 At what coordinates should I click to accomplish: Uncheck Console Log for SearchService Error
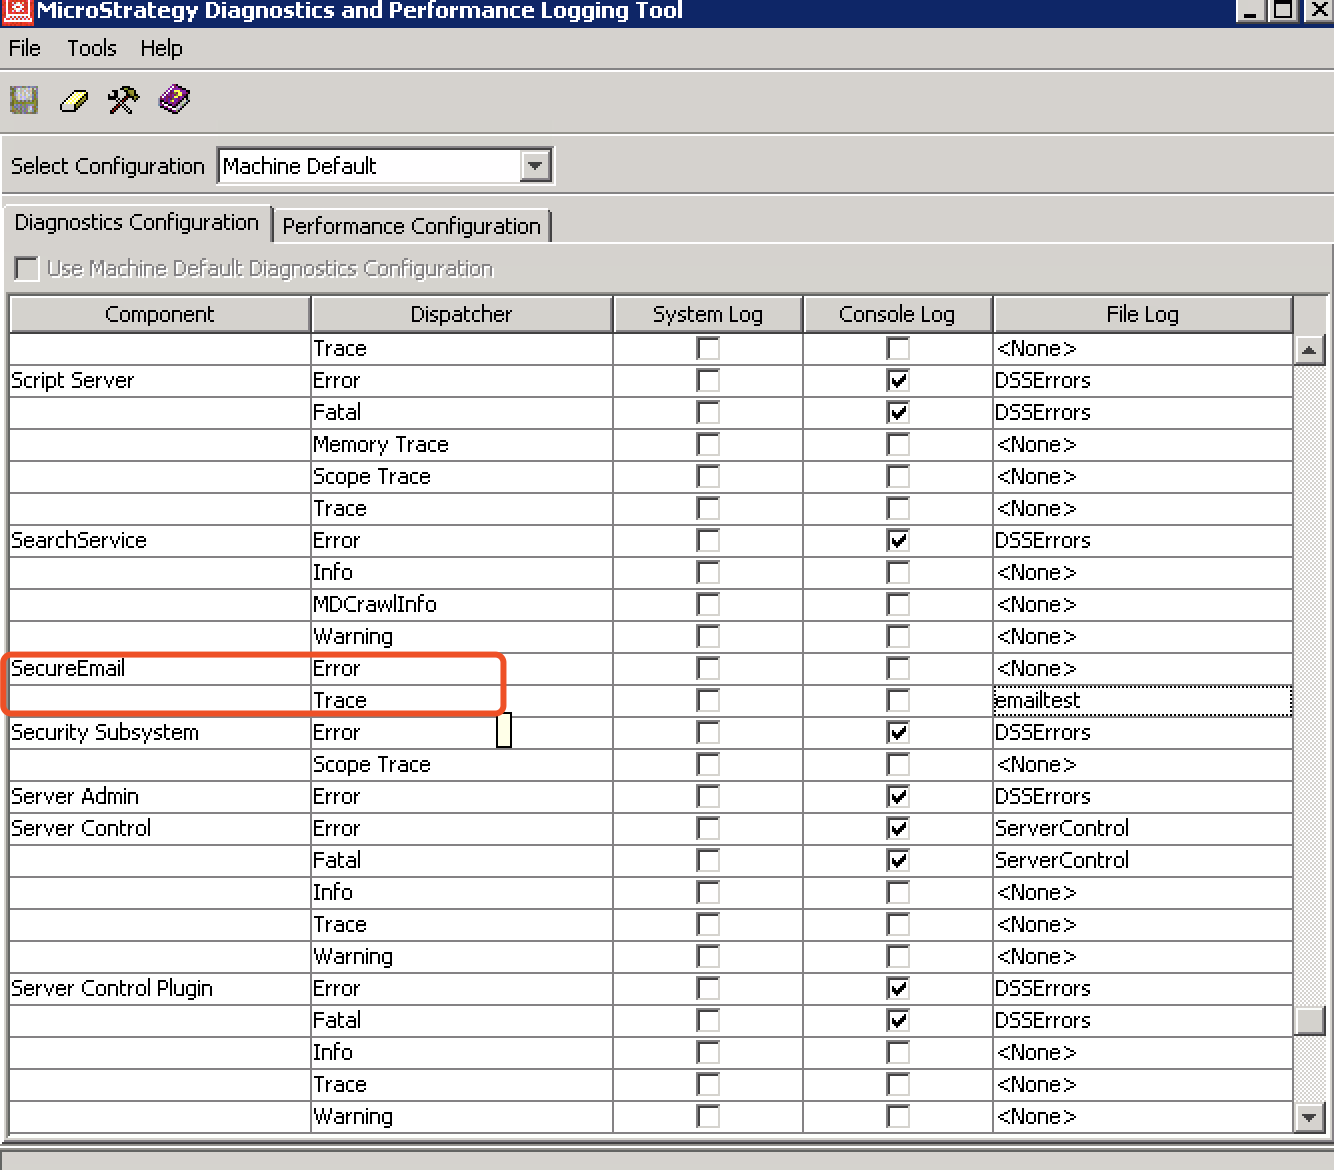[x=898, y=540]
